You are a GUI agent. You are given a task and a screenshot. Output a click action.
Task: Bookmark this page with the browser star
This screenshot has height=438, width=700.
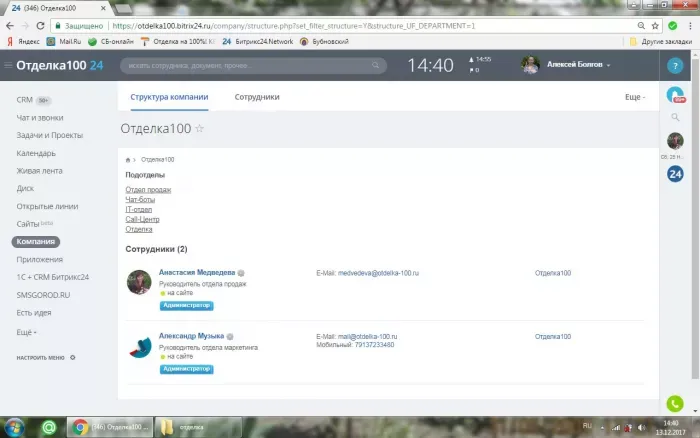pos(655,26)
